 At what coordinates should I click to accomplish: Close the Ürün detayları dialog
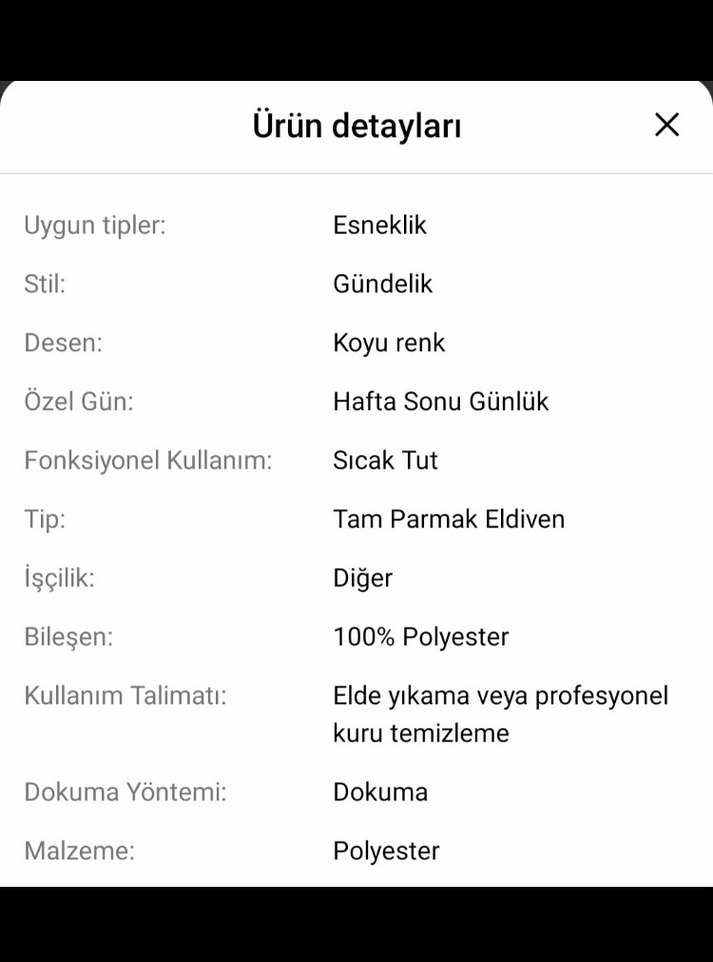(x=666, y=124)
